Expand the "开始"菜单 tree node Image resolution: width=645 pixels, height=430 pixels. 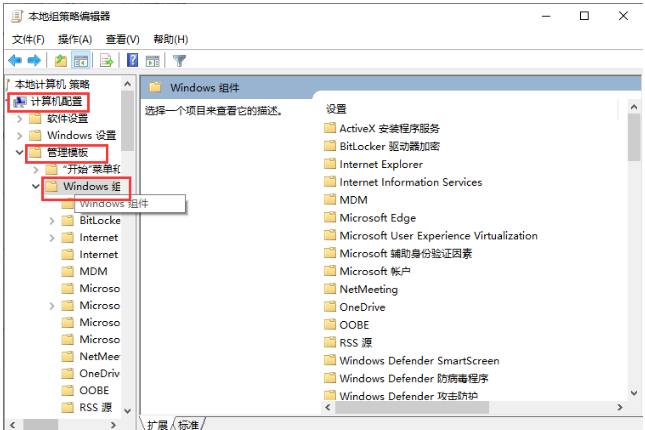36,170
